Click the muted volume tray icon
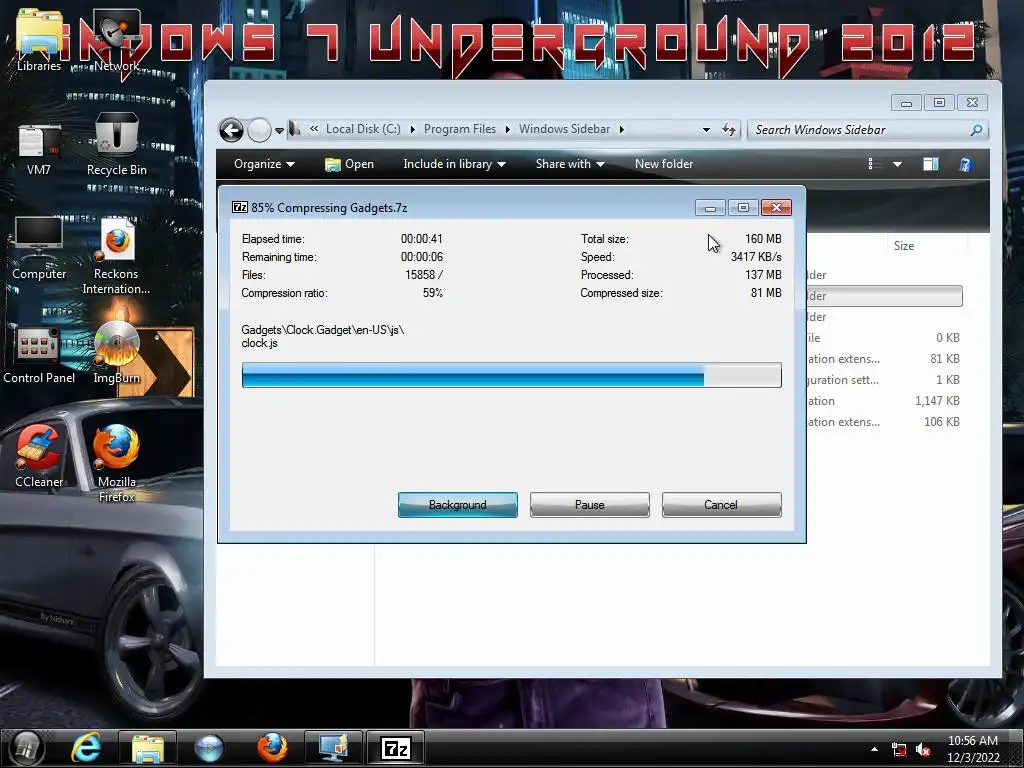Image resolution: width=1024 pixels, height=768 pixels. click(923, 750)
